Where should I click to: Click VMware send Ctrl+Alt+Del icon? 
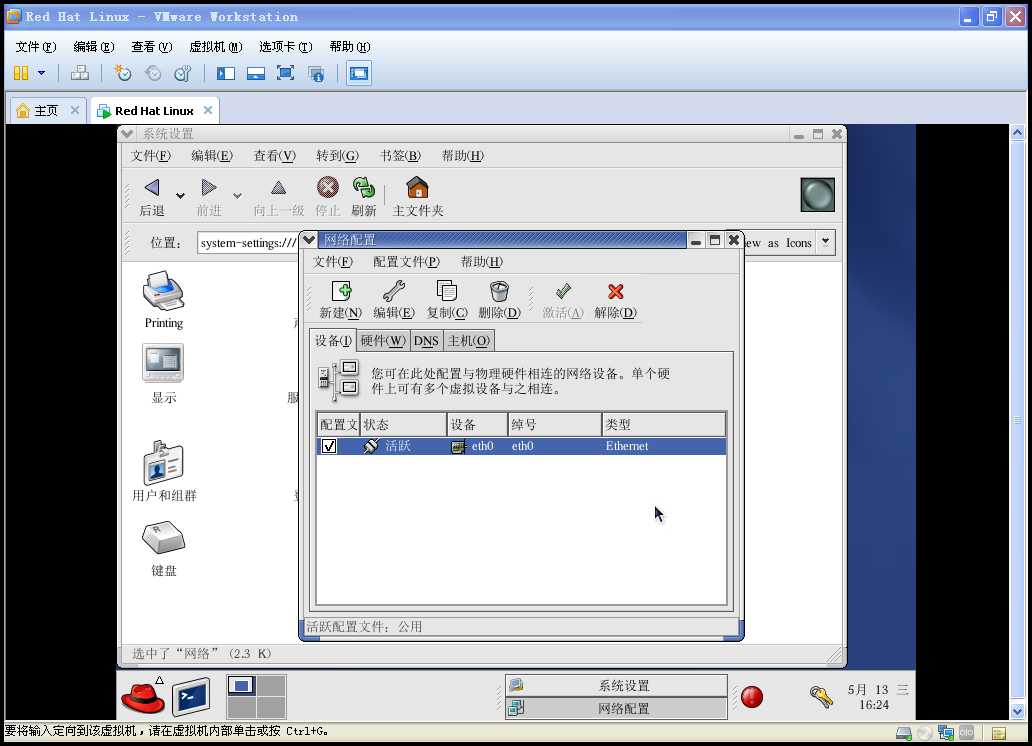point(80,73)
